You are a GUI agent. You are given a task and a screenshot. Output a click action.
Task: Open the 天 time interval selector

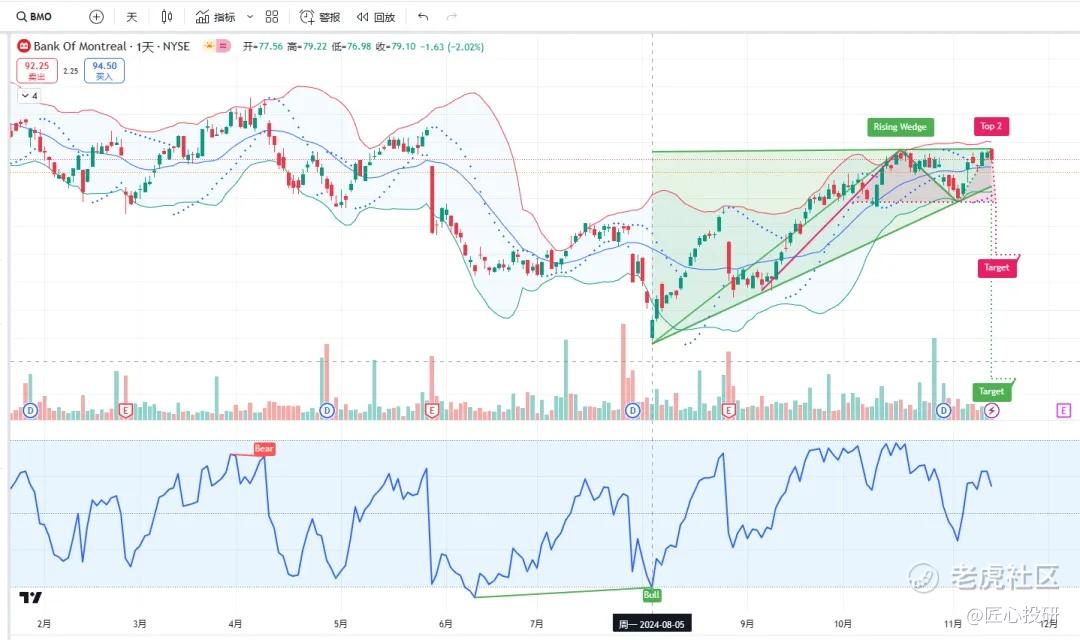[x=132, y=17]
